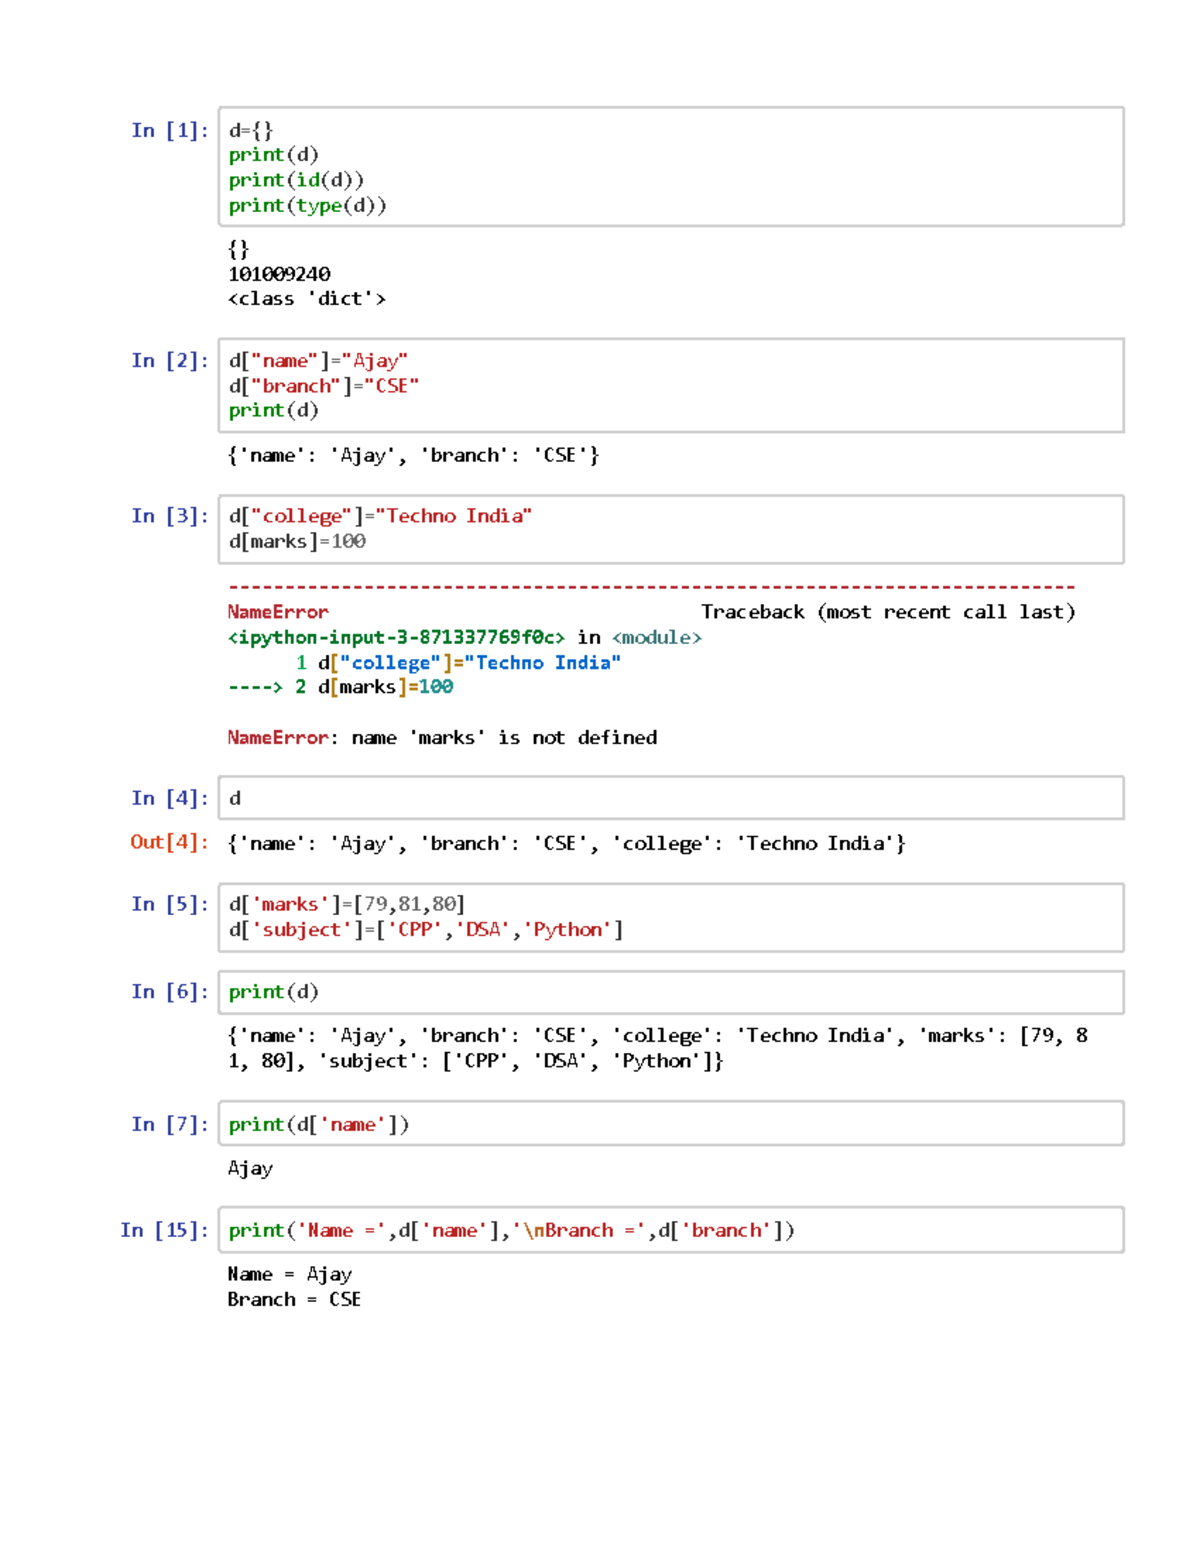Click the <class 'dict'> output line
This screenshot has height=1553, width=1200.
[306, 299]
